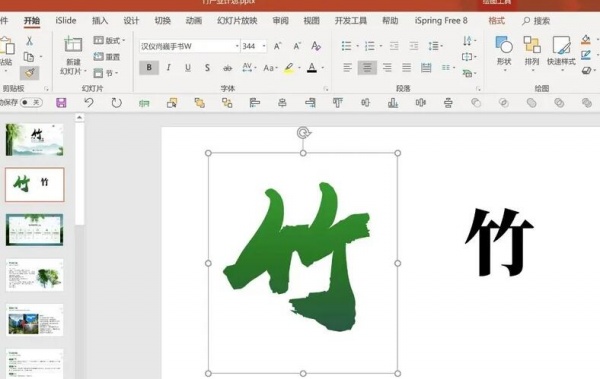Click the 重置 reset button
The image size is (600, 379).
tap(107, 57)
